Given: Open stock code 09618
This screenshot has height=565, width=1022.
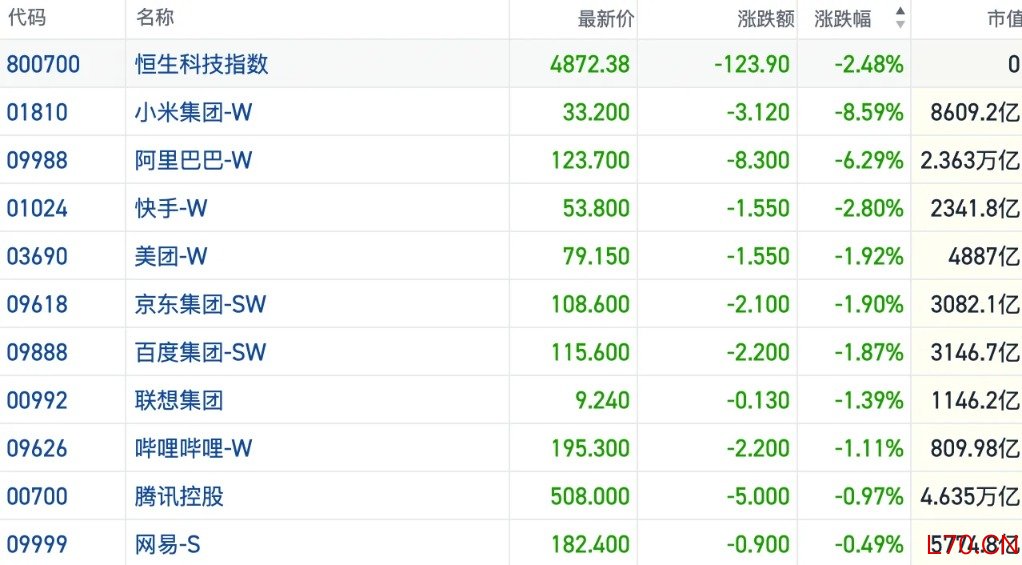Looking at the screenshot, I should pos(37,304).
